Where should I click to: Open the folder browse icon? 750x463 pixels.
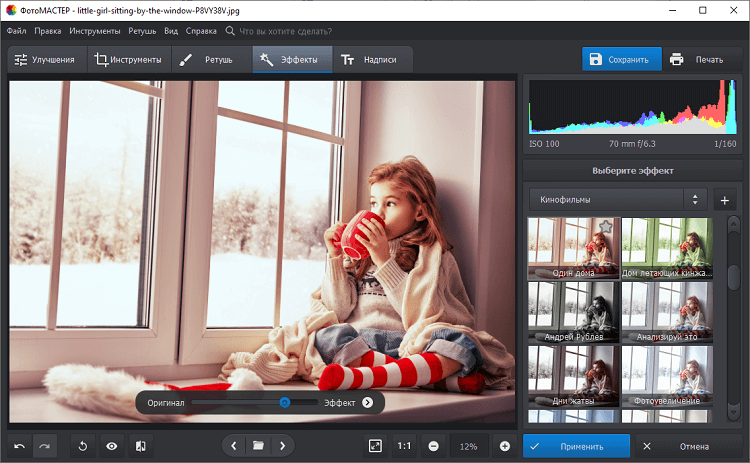258,446
